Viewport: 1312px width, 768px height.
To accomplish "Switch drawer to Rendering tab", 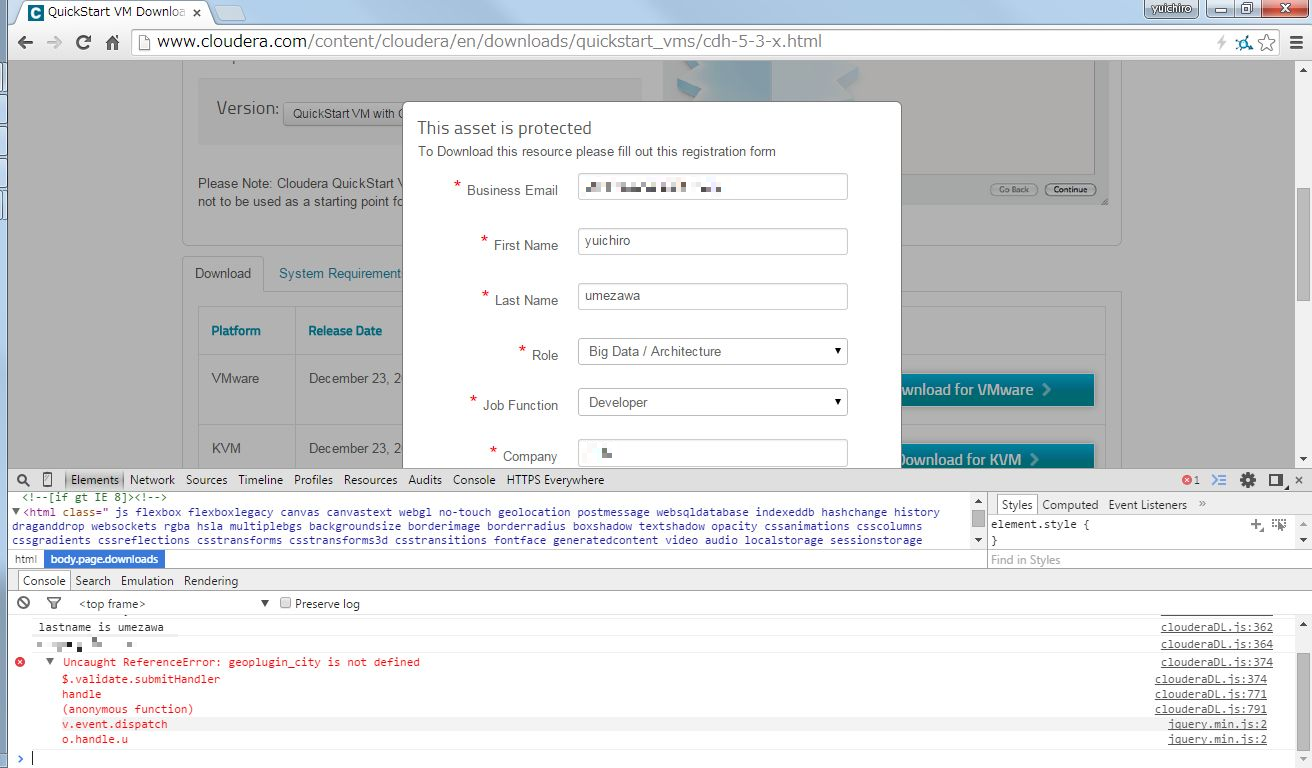I will point(211,581).
